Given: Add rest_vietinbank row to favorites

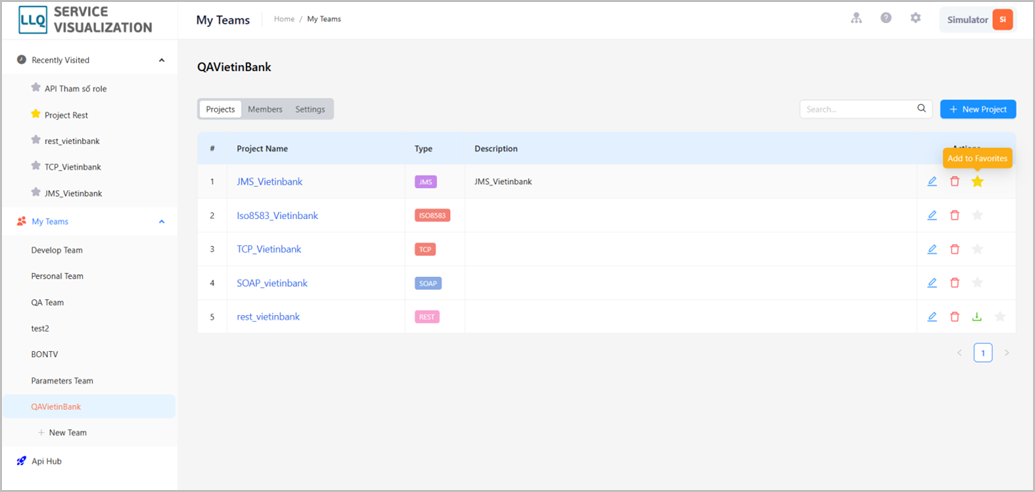Looking at the screenshot, I should (1000, 317).
